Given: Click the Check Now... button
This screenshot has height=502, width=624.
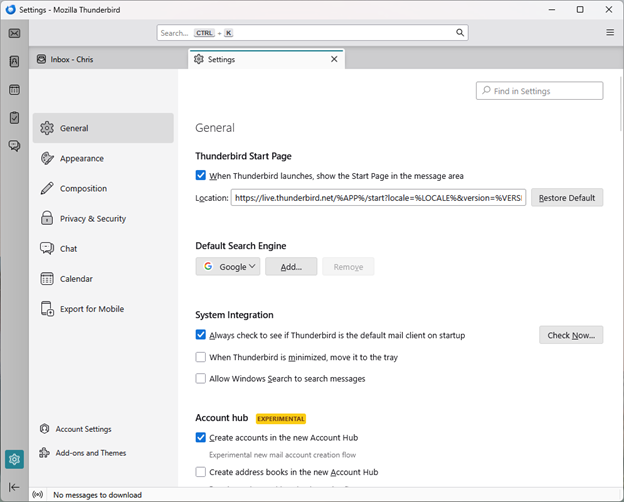Looking at the screenshot, I should 571,335.
